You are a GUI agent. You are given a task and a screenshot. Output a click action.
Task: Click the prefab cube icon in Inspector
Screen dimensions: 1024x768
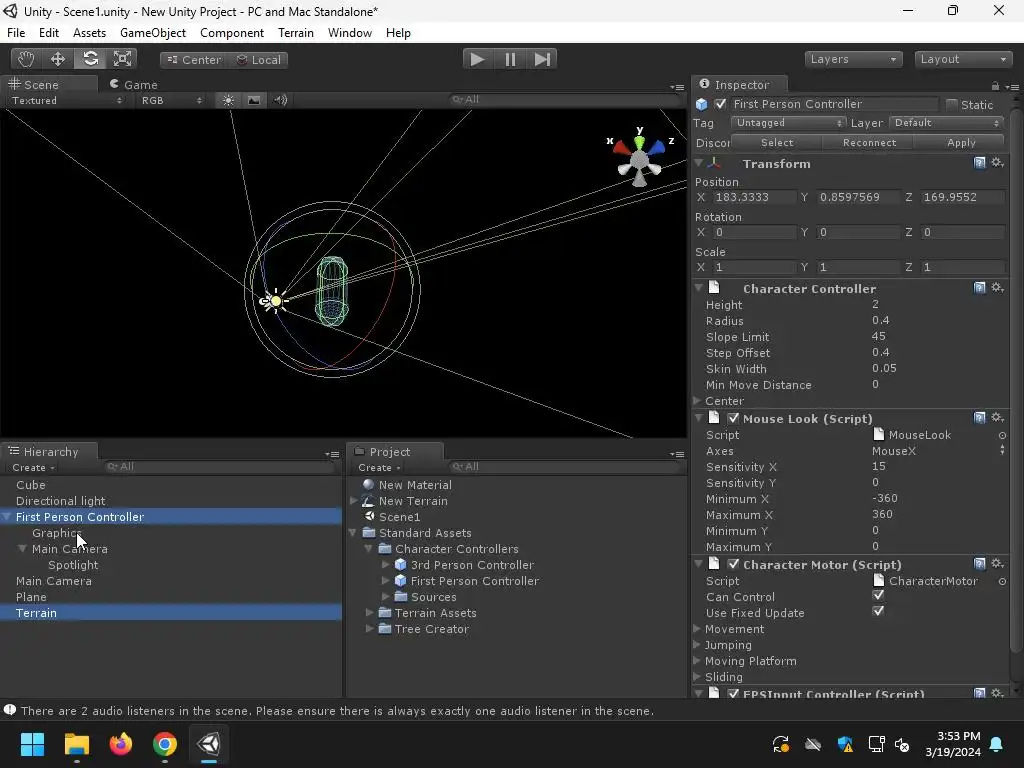point(701,104)
